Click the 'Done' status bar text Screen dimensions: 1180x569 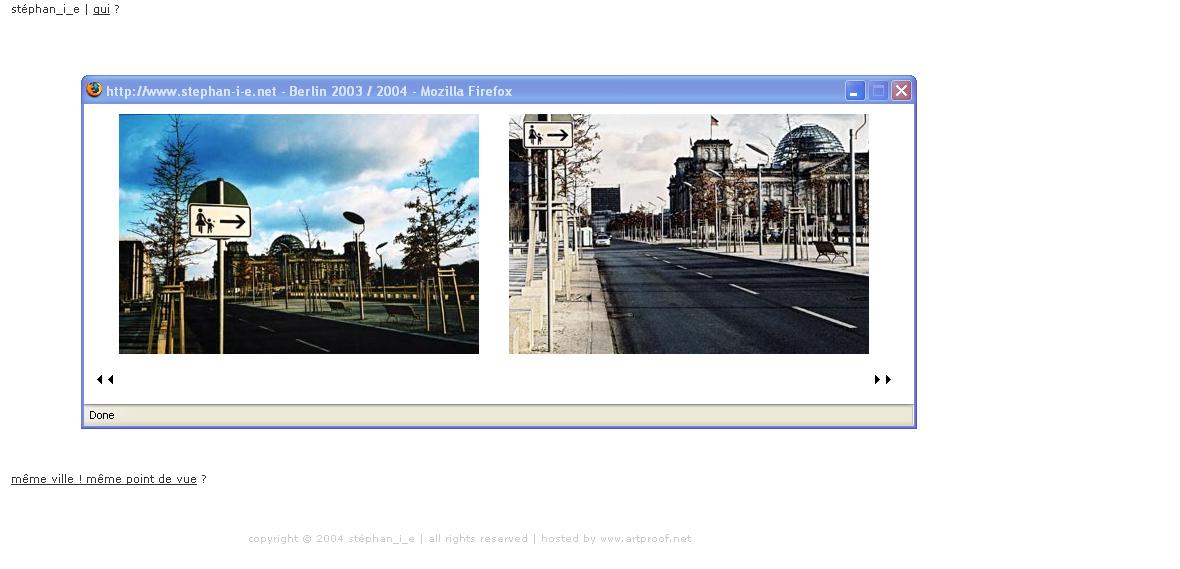(102, 415)
